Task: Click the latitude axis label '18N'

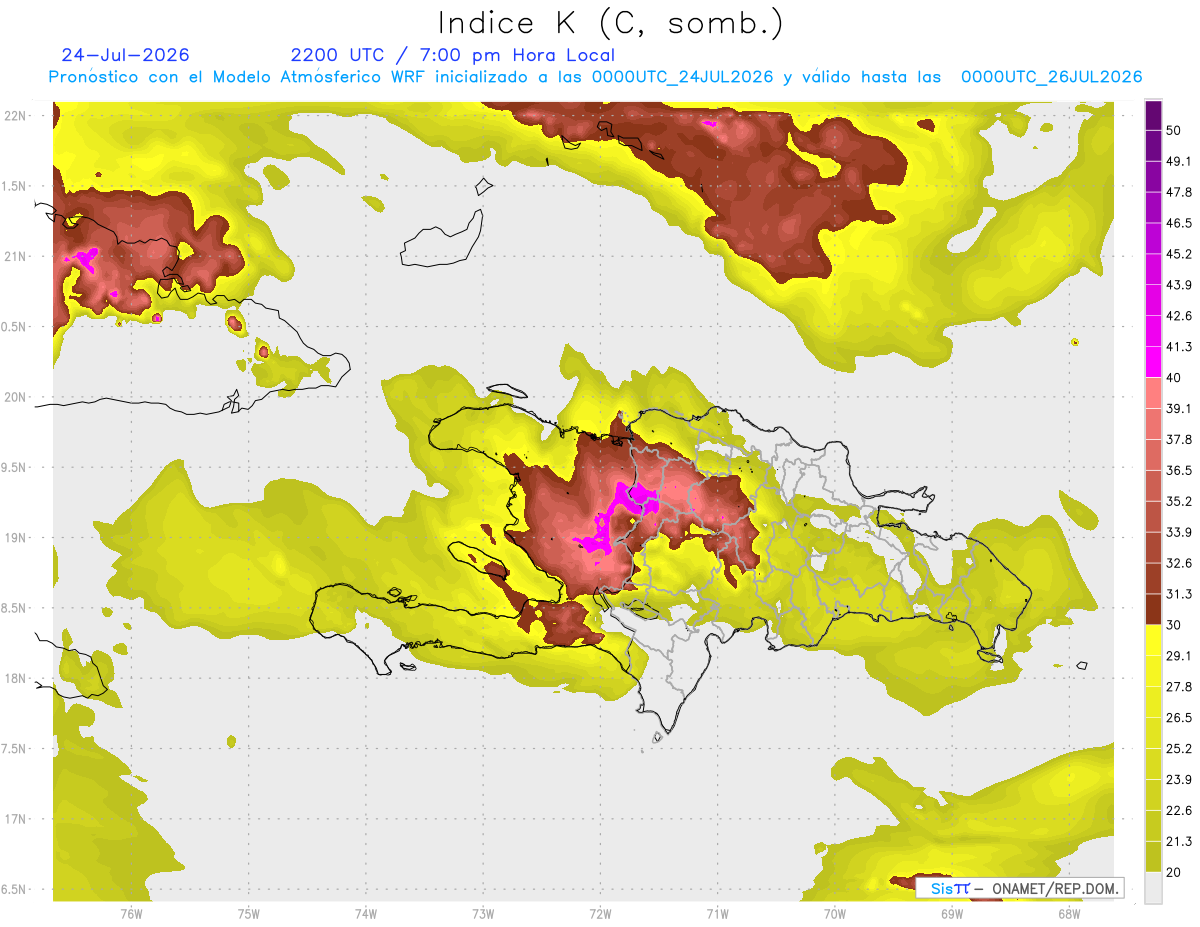Action: pyautogui.click(x=17, y=679)
